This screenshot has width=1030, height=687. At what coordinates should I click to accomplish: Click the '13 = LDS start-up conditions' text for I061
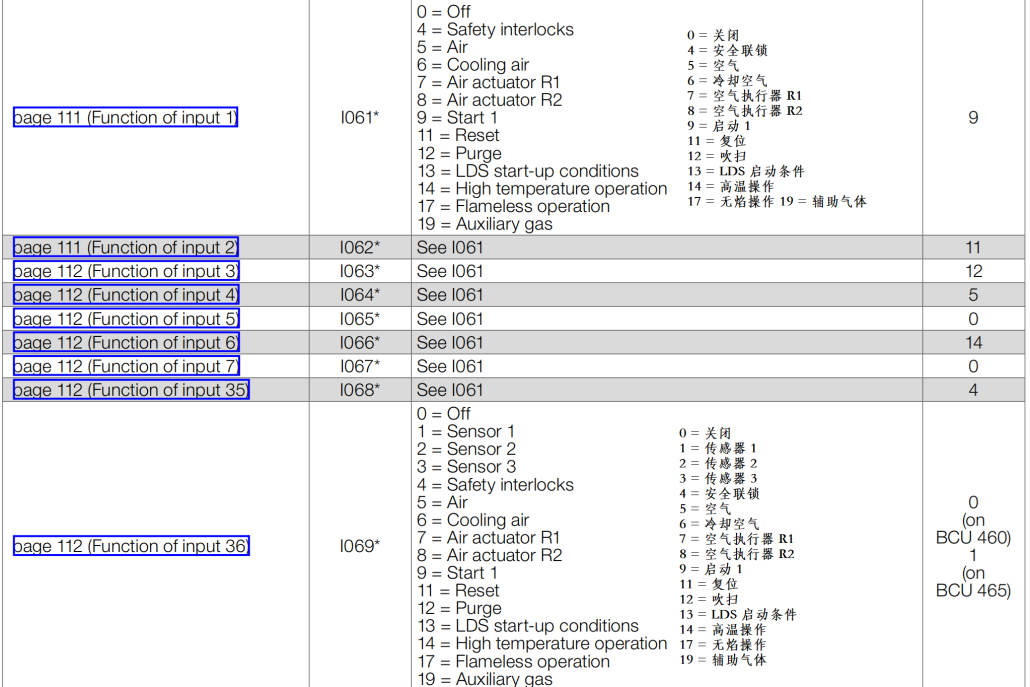527,171
